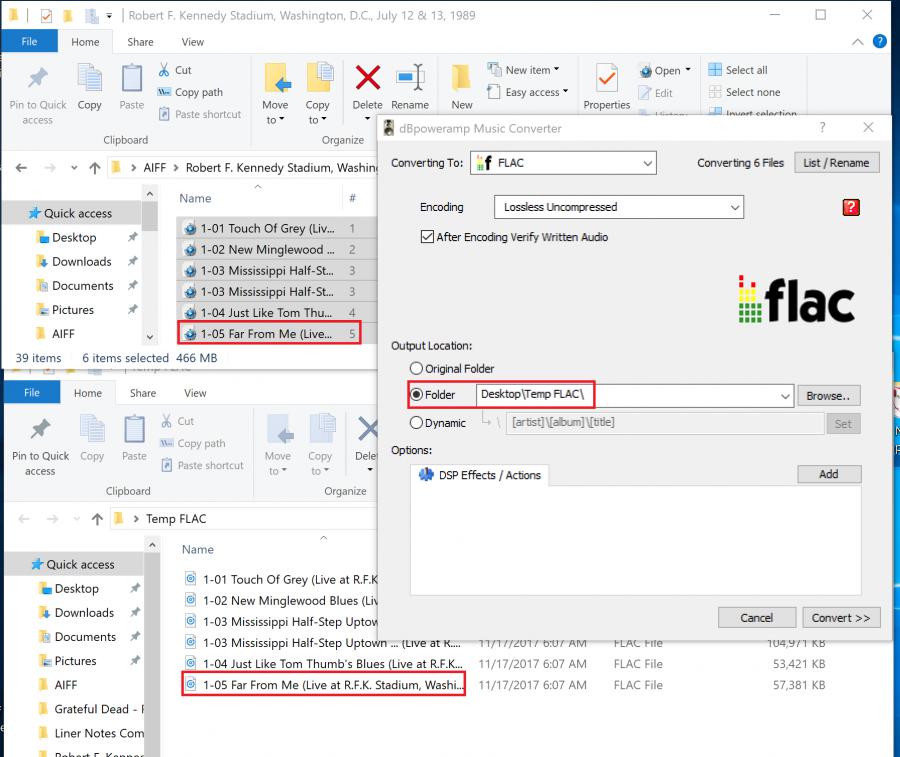The width and height of the screenshot is (900, 757).
Task: Click Up arrow in Temp FLAC window
Action: click(x=97, y=519)
